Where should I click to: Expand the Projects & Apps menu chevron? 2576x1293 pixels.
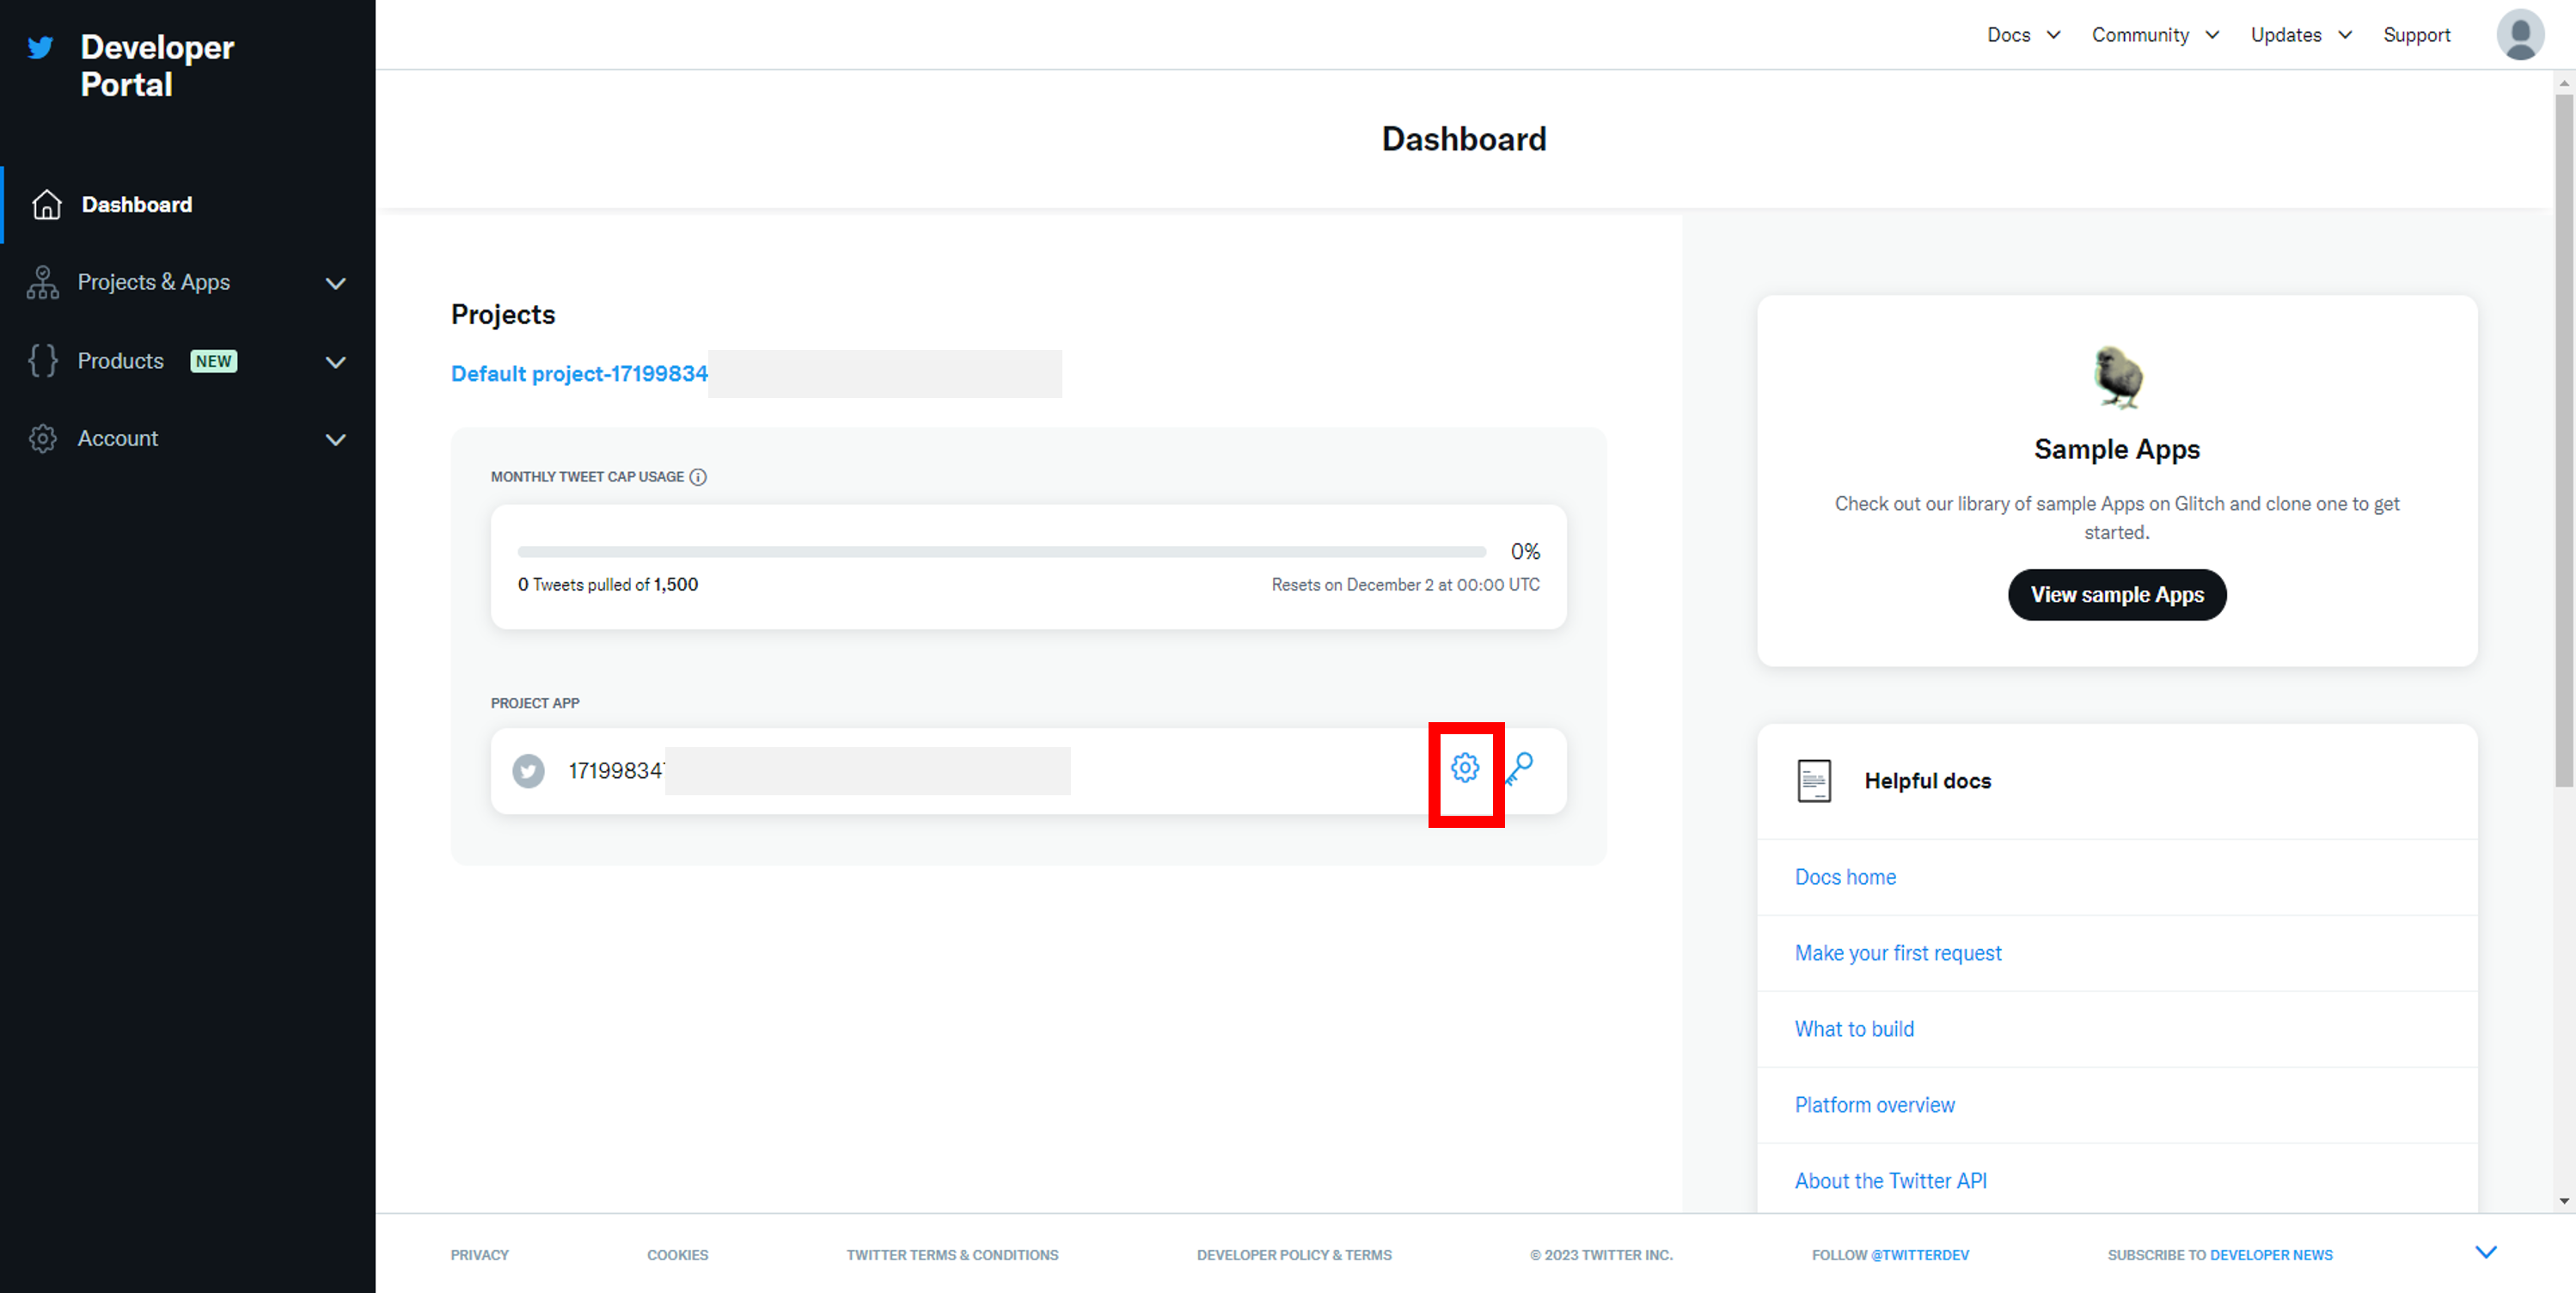[336, 283]
